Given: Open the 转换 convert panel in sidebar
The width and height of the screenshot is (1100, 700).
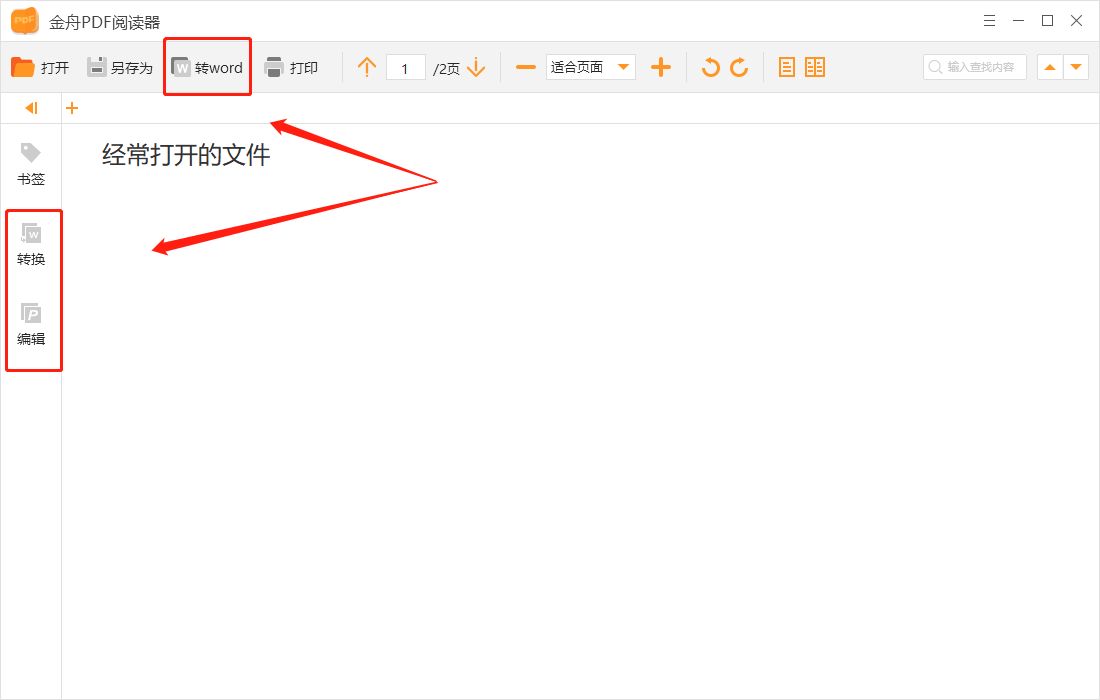Looking at the screenshot, I should point(33,244).
